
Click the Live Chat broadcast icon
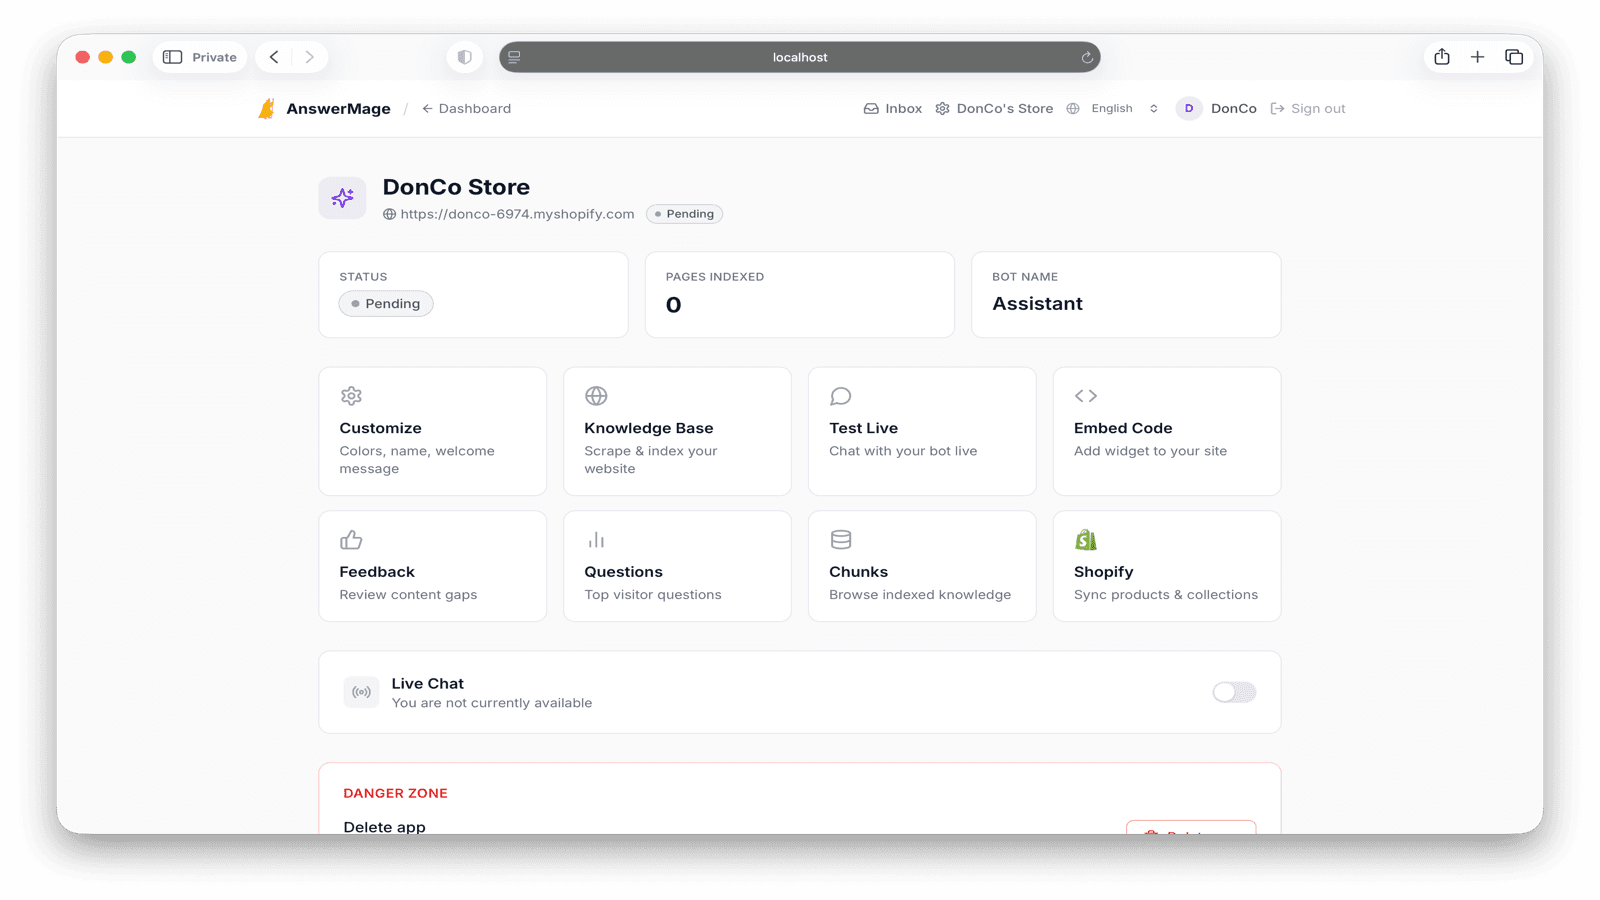[x=361, y=692]
